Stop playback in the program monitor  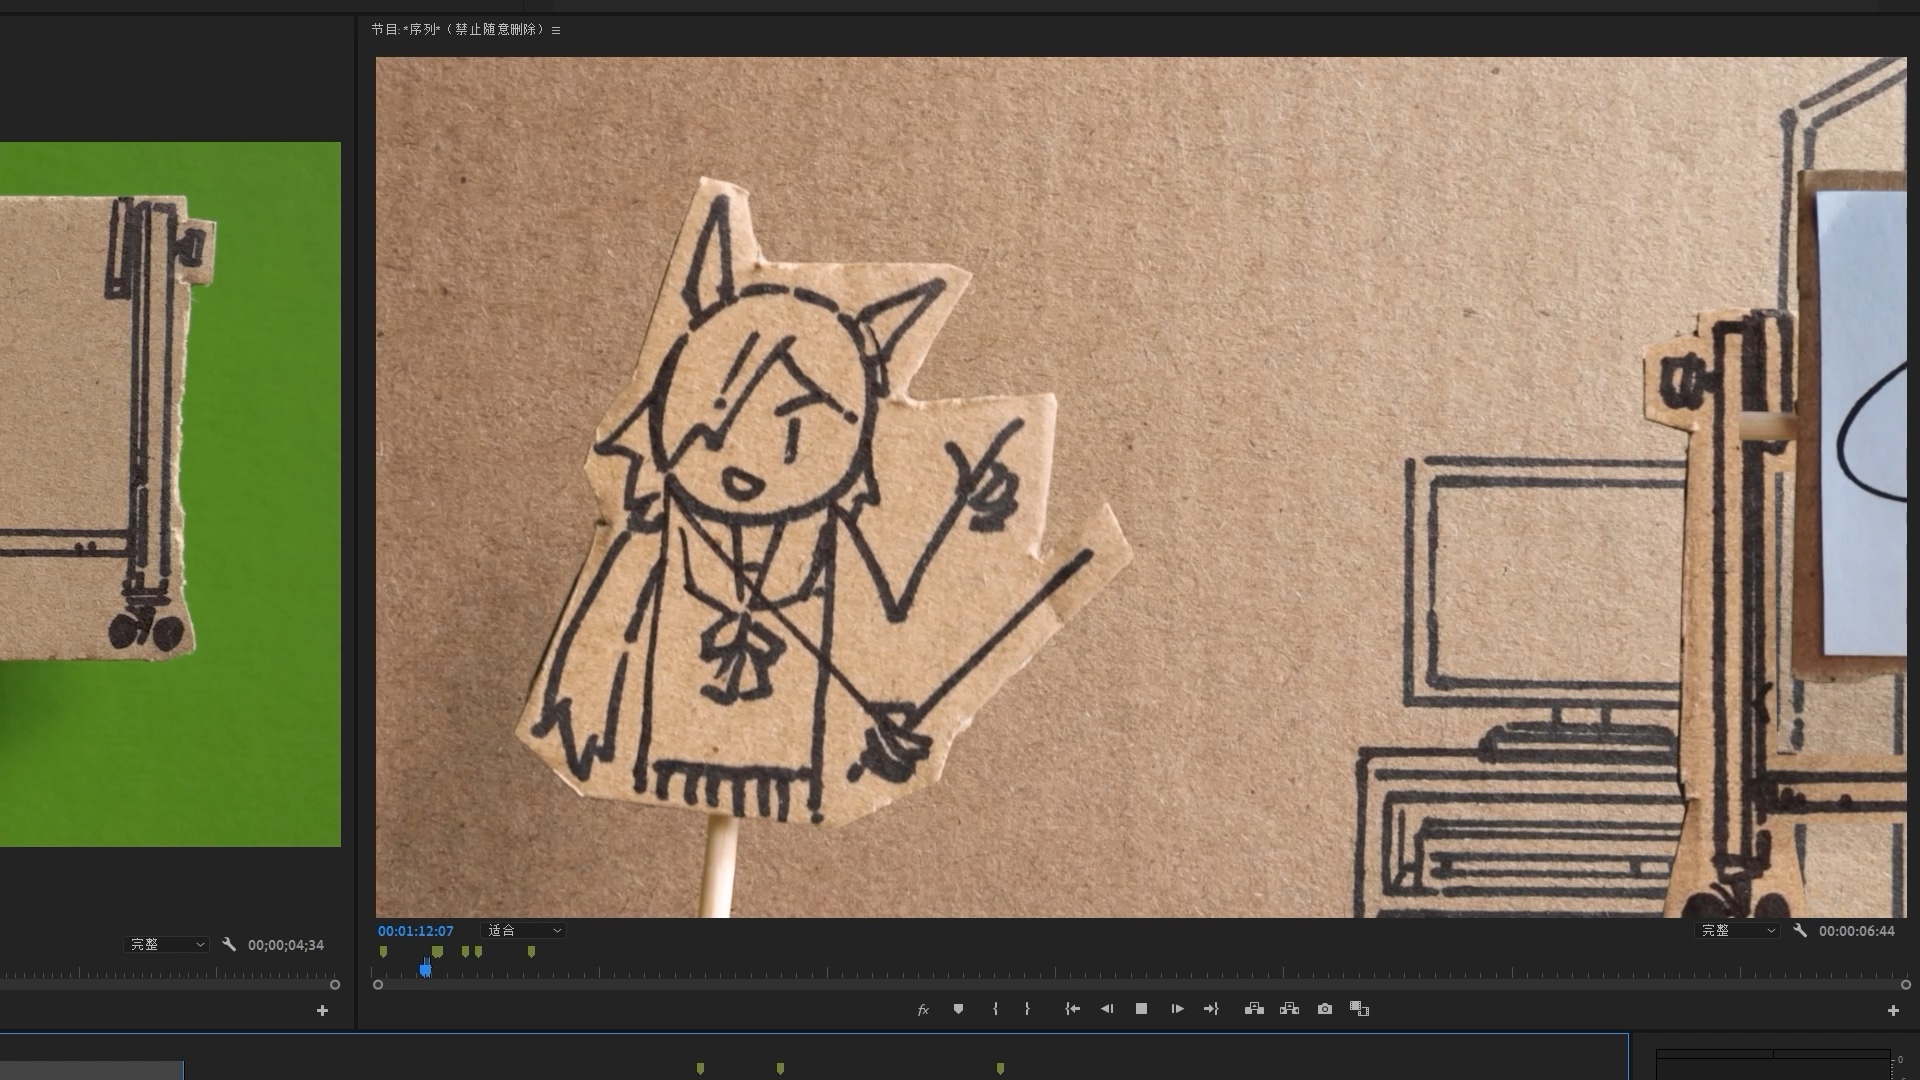pyautogui.click(x=1141, y=1009)
